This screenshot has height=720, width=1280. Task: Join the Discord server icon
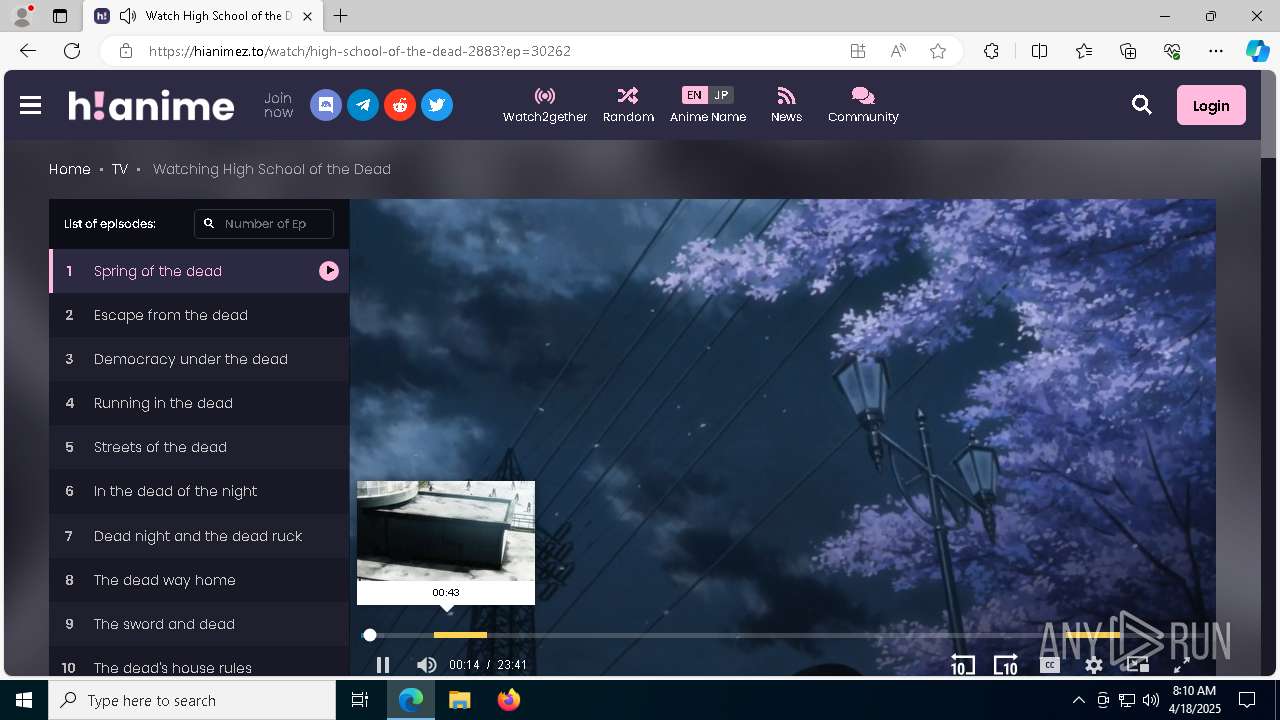coord(326,105)
